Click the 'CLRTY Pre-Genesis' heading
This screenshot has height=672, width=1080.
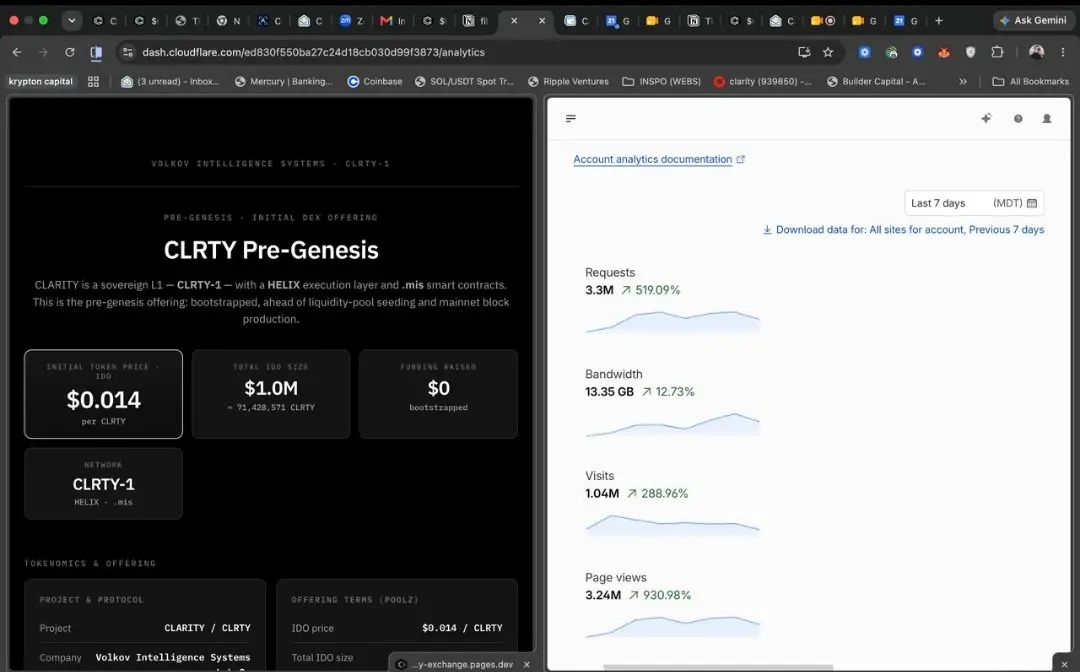[271, 250]
